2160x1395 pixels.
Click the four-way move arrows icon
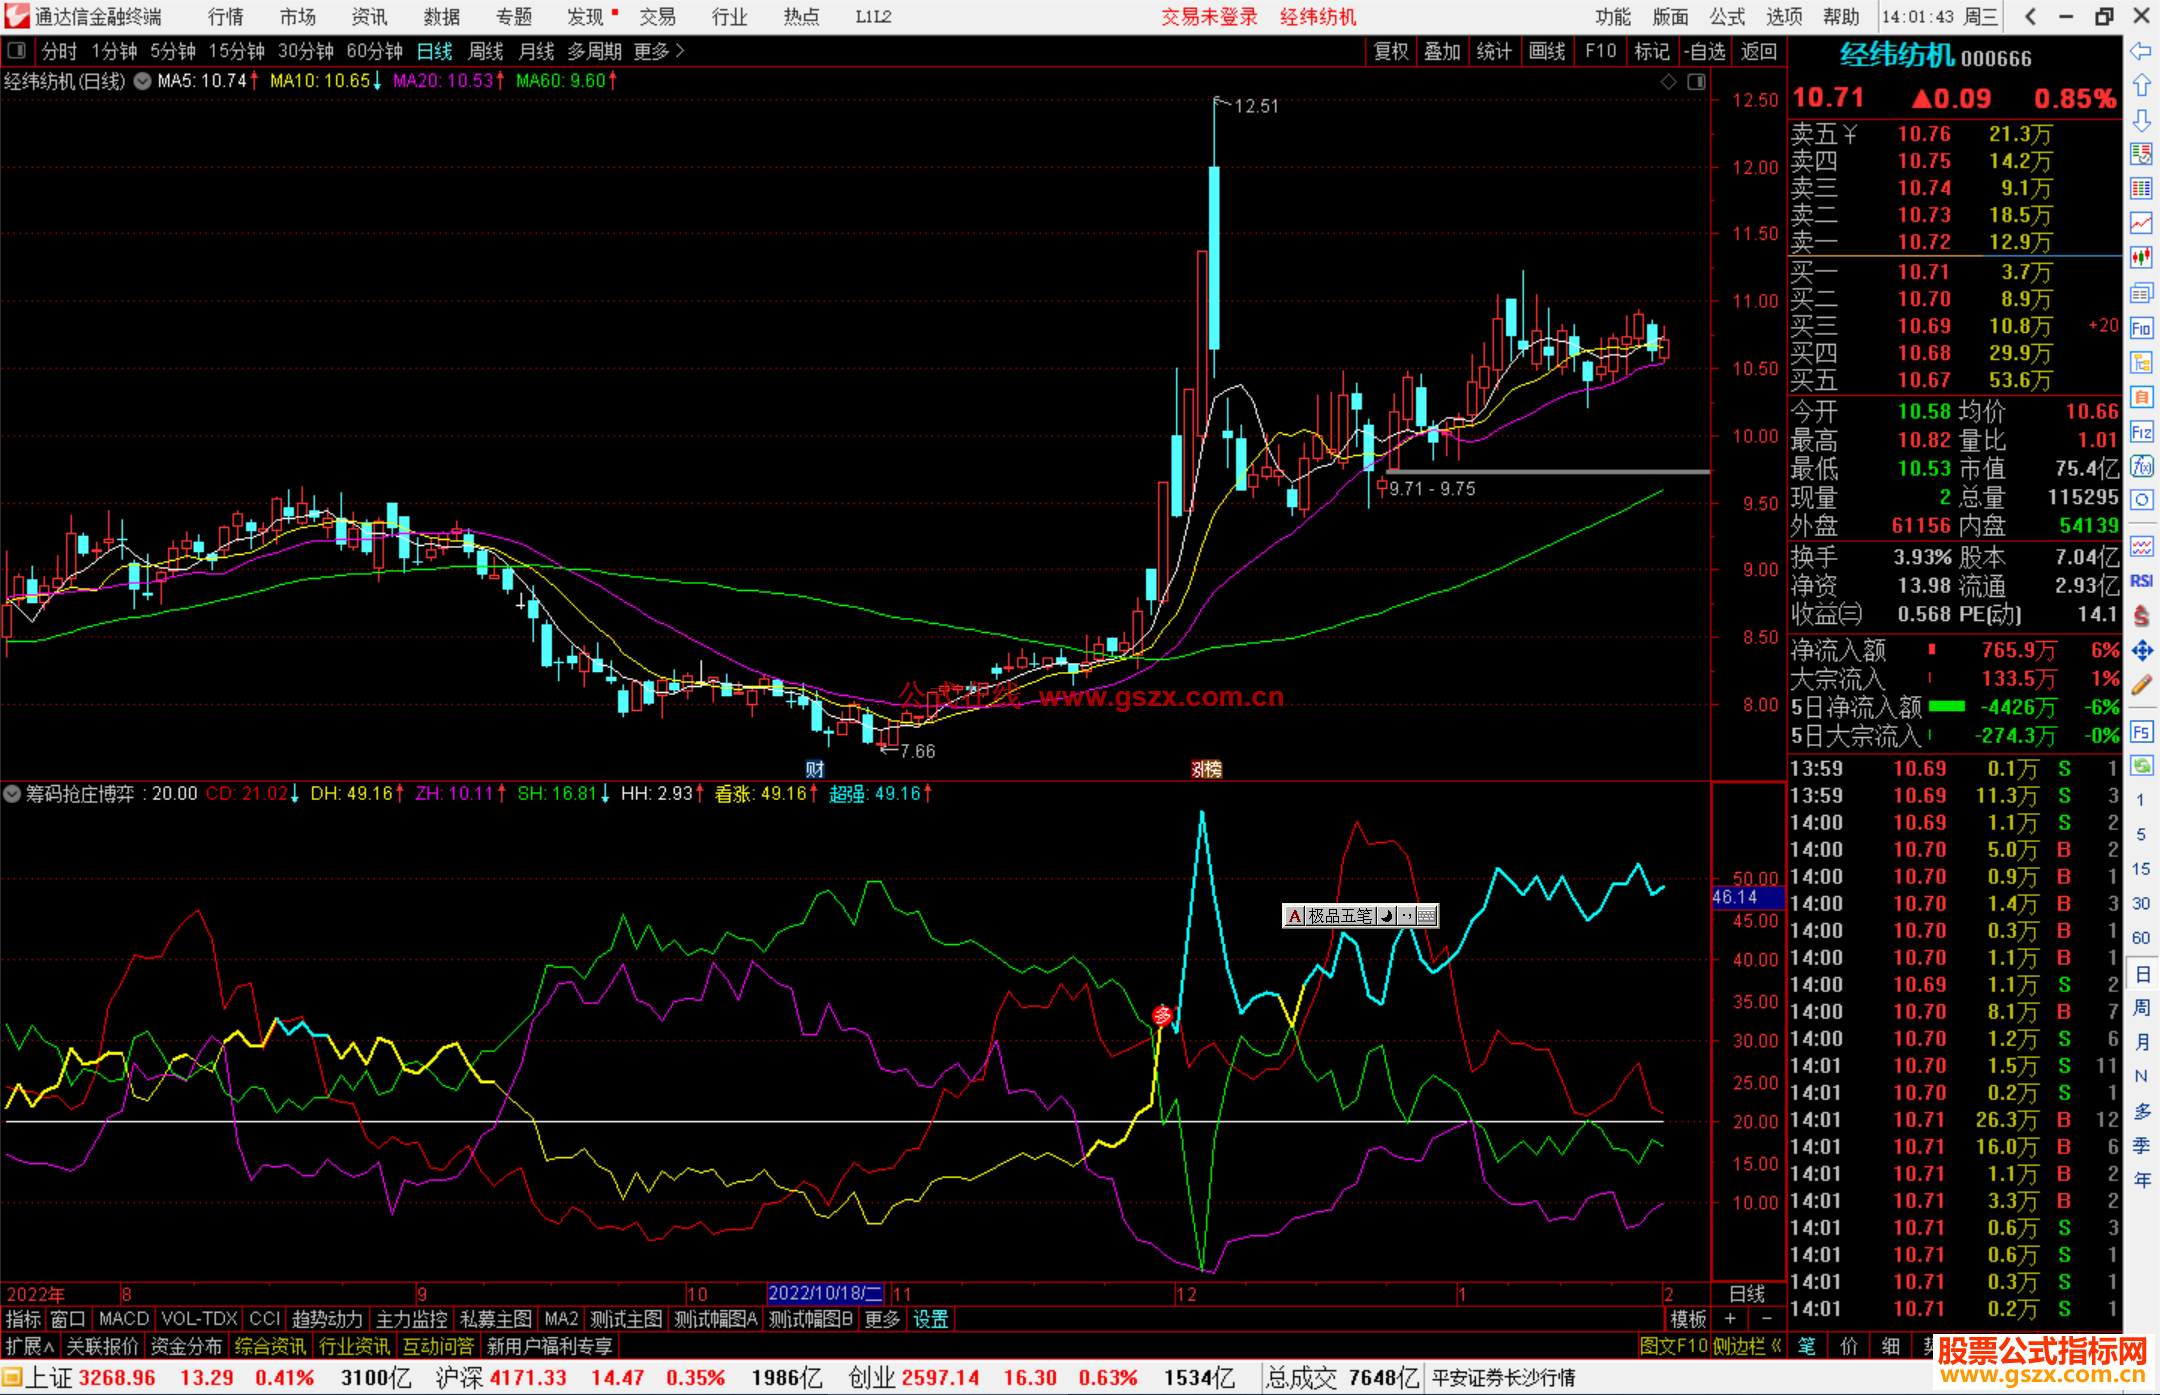(2141, 651)
